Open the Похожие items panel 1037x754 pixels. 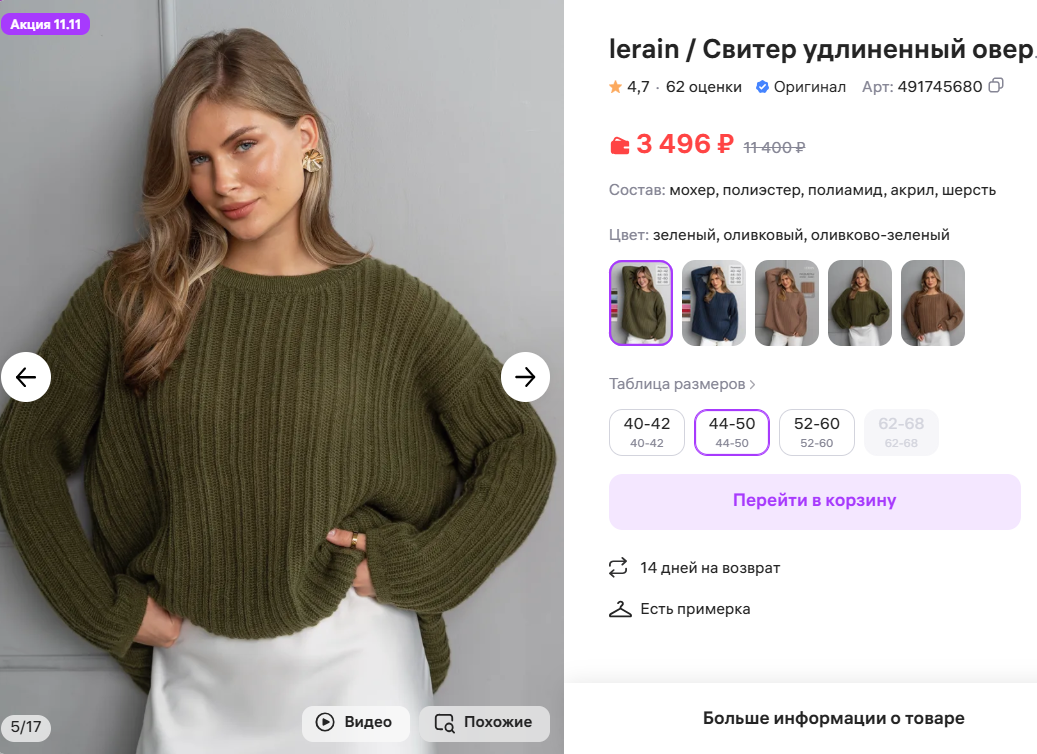click(x=484, y=723)
